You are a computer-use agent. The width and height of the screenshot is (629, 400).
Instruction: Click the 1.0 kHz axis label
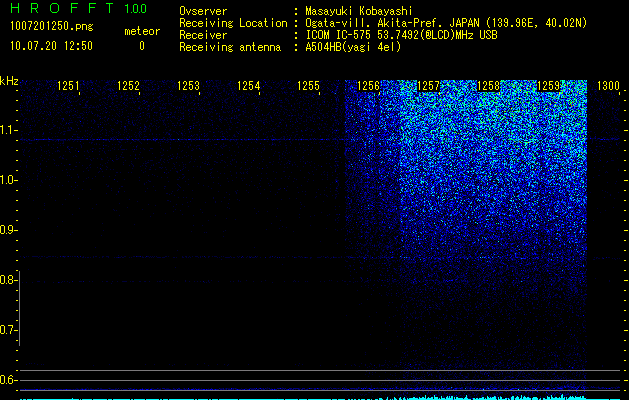point(8,180)
